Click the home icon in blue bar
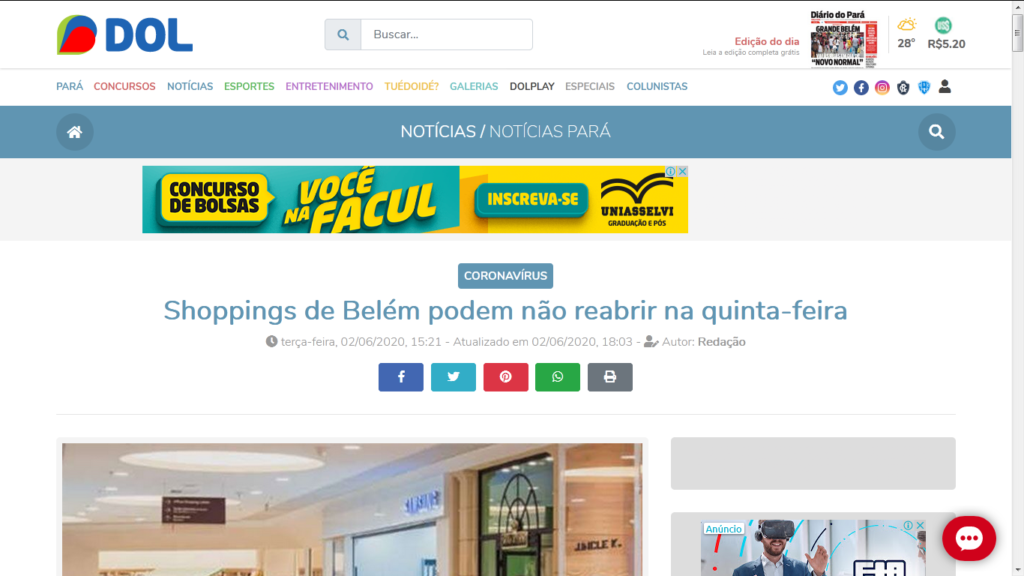1024x576 pixels. click(74, 132)
